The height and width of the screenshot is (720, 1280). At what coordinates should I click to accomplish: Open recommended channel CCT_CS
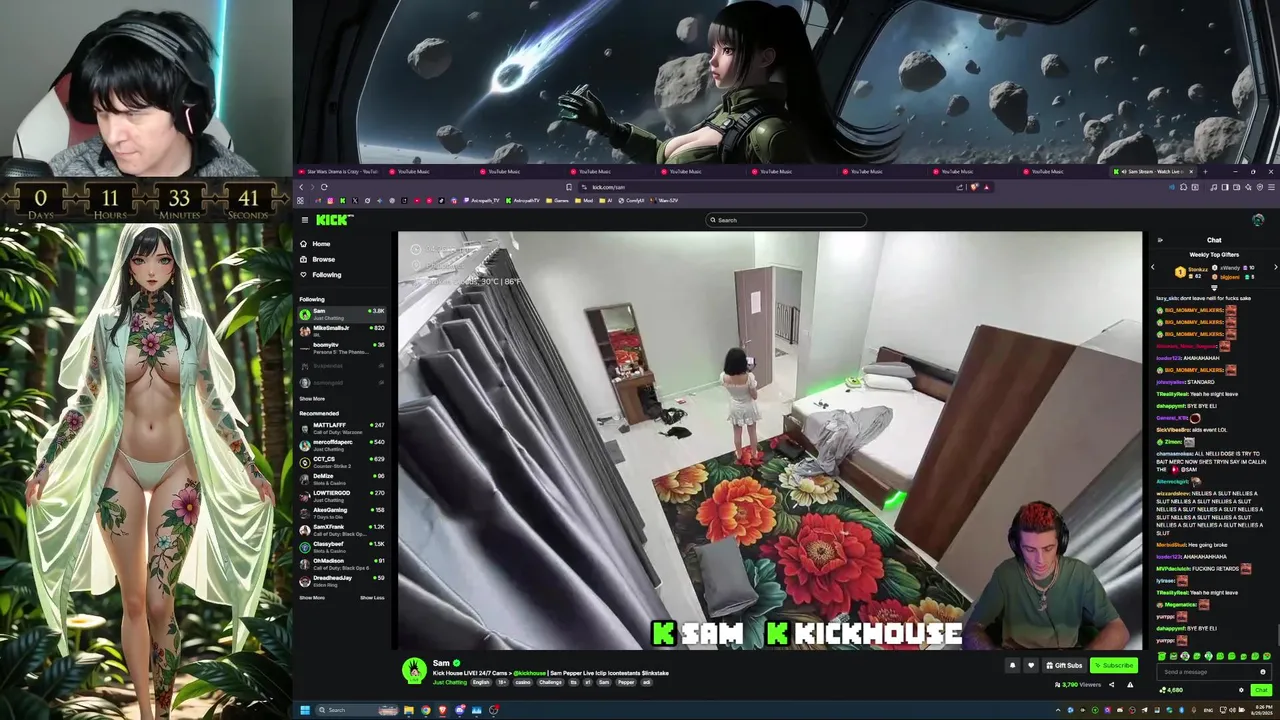point(342,461)
